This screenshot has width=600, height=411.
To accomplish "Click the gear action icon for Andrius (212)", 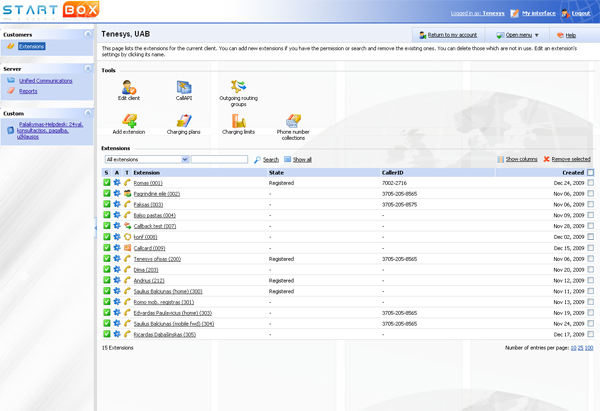I will [117, 280].
